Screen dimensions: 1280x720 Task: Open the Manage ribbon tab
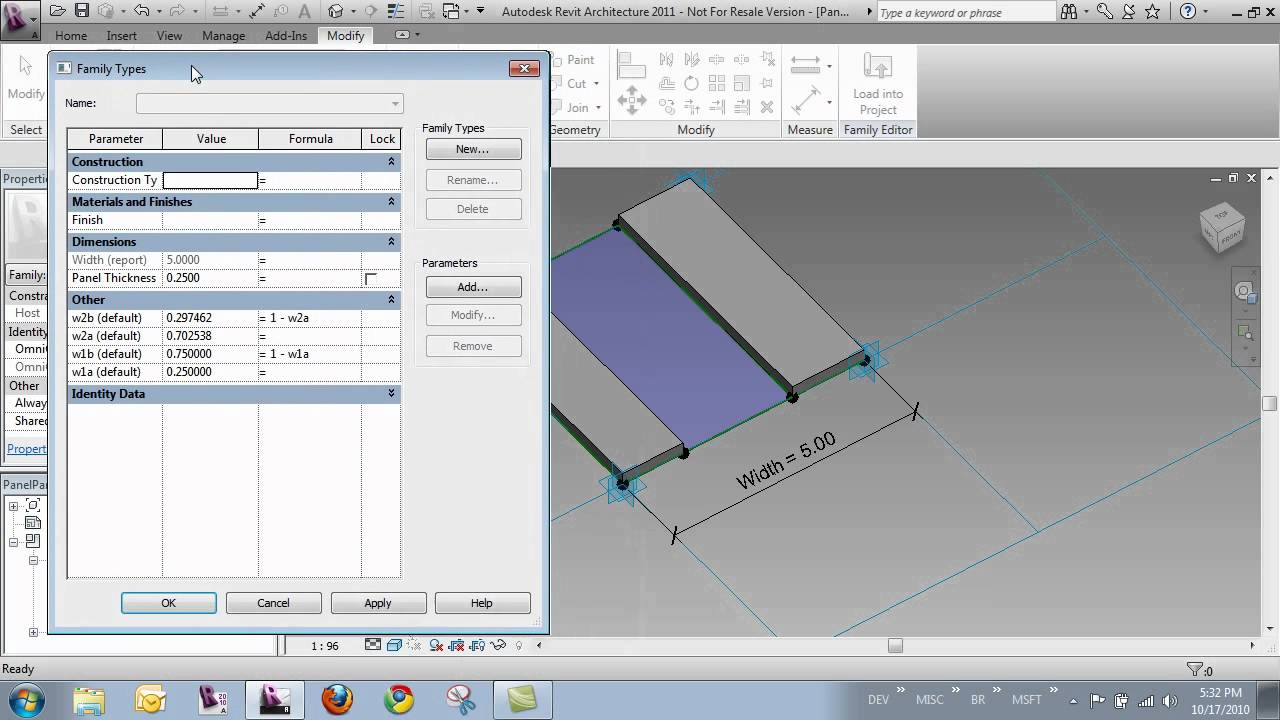point(223,35)
